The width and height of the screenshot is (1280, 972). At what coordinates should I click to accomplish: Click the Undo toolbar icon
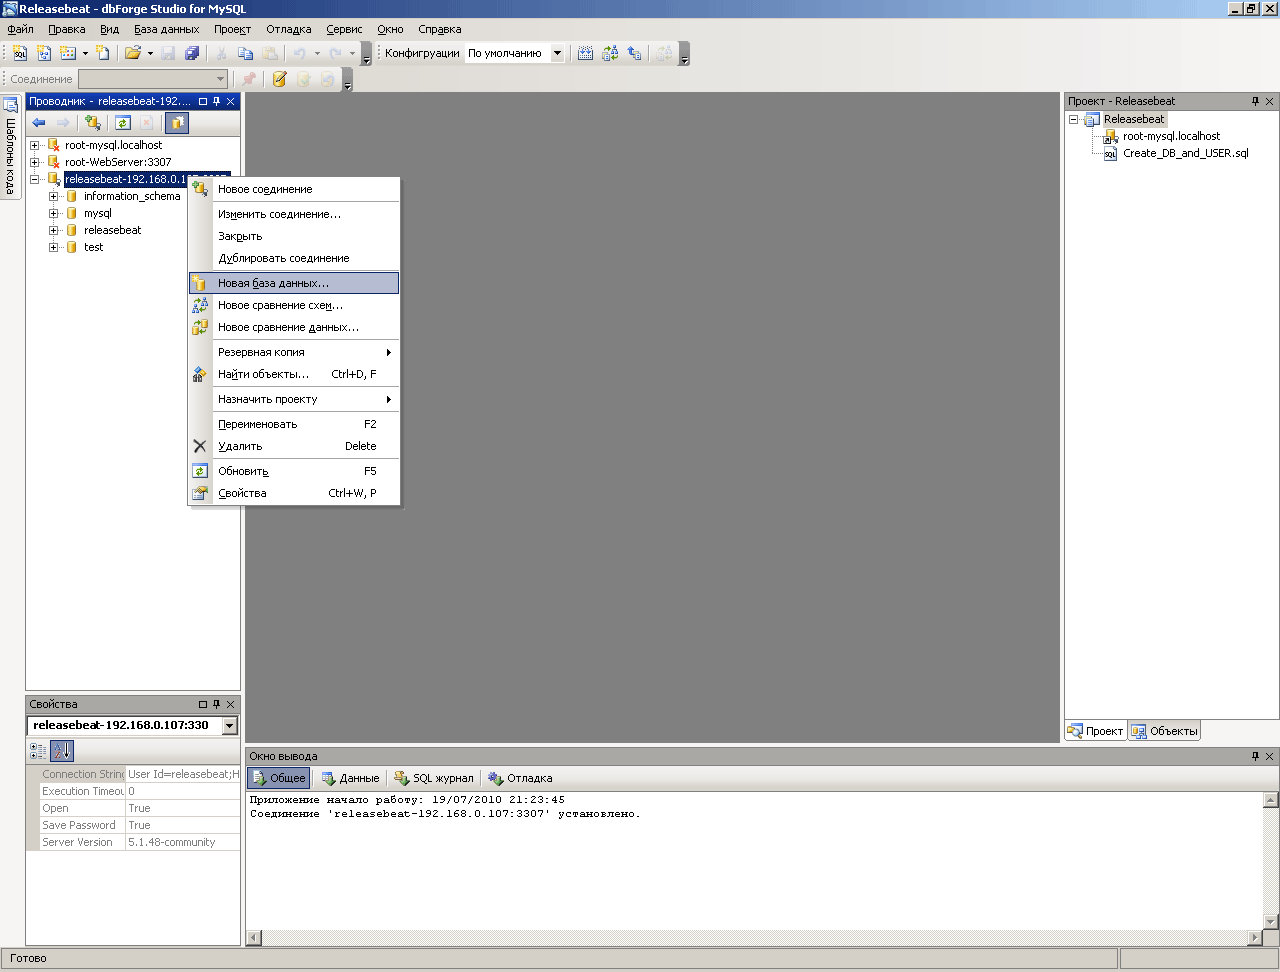click(x=299, y=53)
